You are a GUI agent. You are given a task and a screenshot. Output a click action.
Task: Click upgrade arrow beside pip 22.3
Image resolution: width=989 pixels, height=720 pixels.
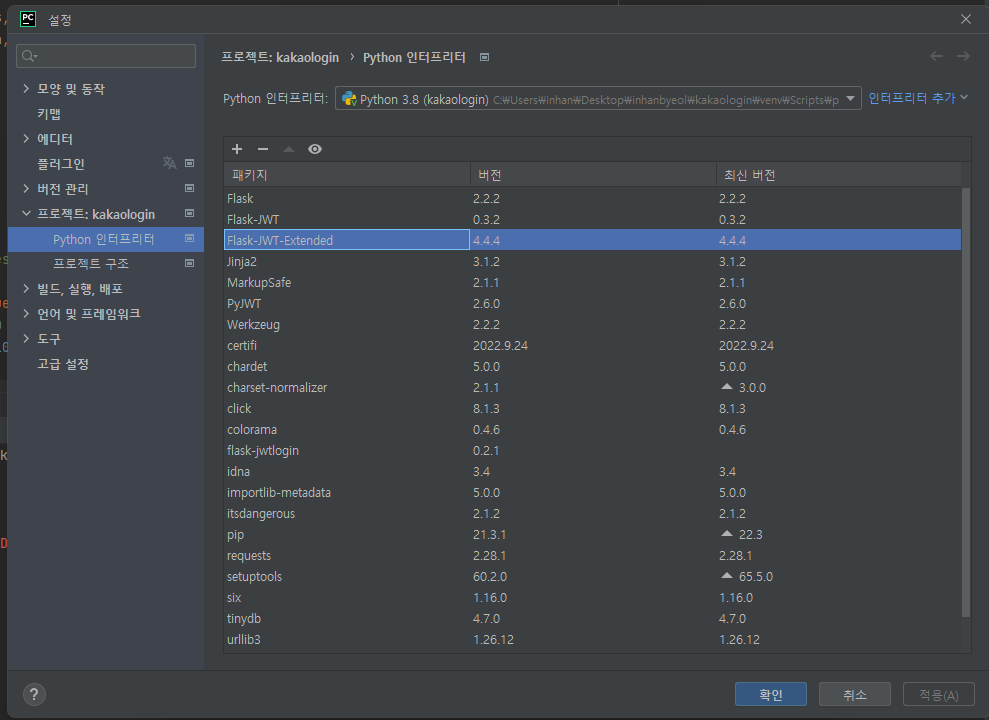pos(727,534)
